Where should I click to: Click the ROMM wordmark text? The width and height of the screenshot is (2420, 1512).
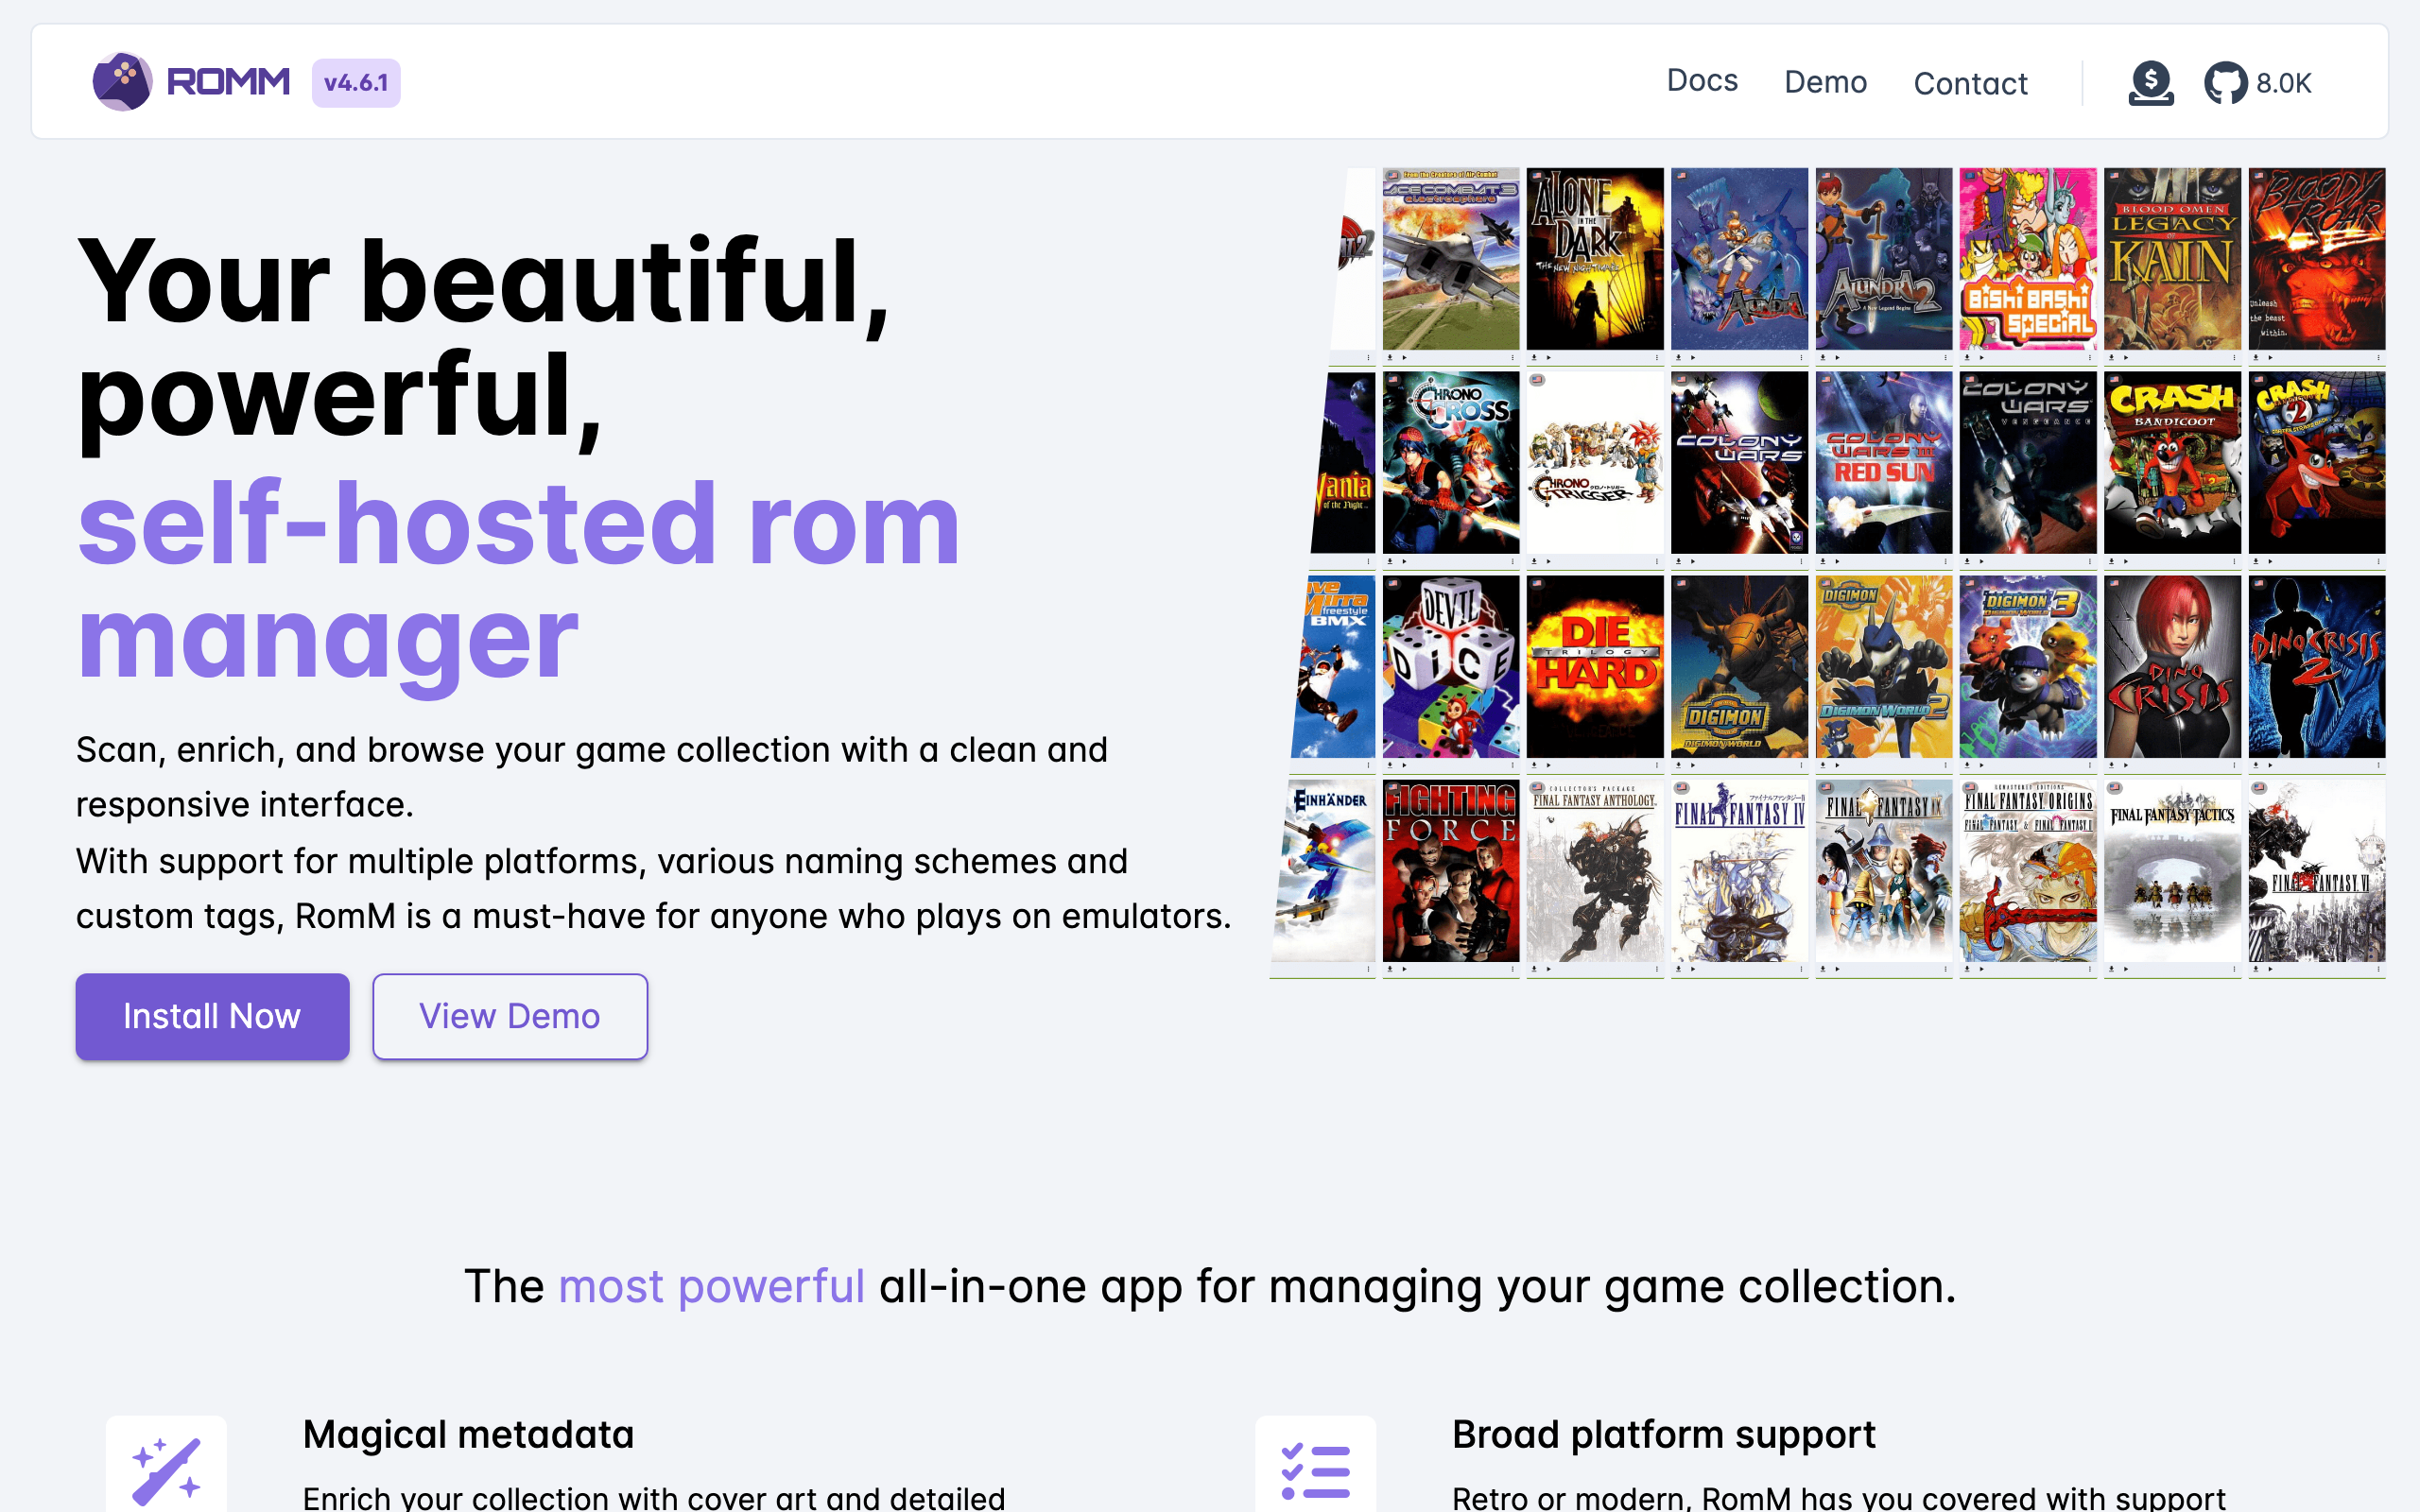[228, 82]
